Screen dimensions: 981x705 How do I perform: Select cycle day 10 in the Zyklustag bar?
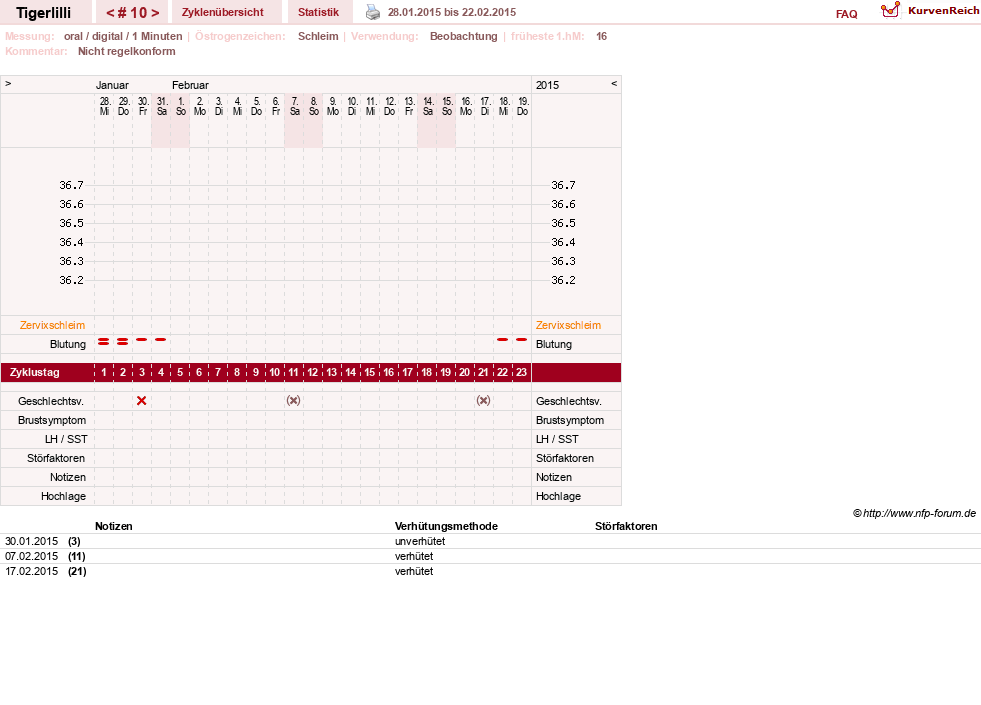click(275, 372)
